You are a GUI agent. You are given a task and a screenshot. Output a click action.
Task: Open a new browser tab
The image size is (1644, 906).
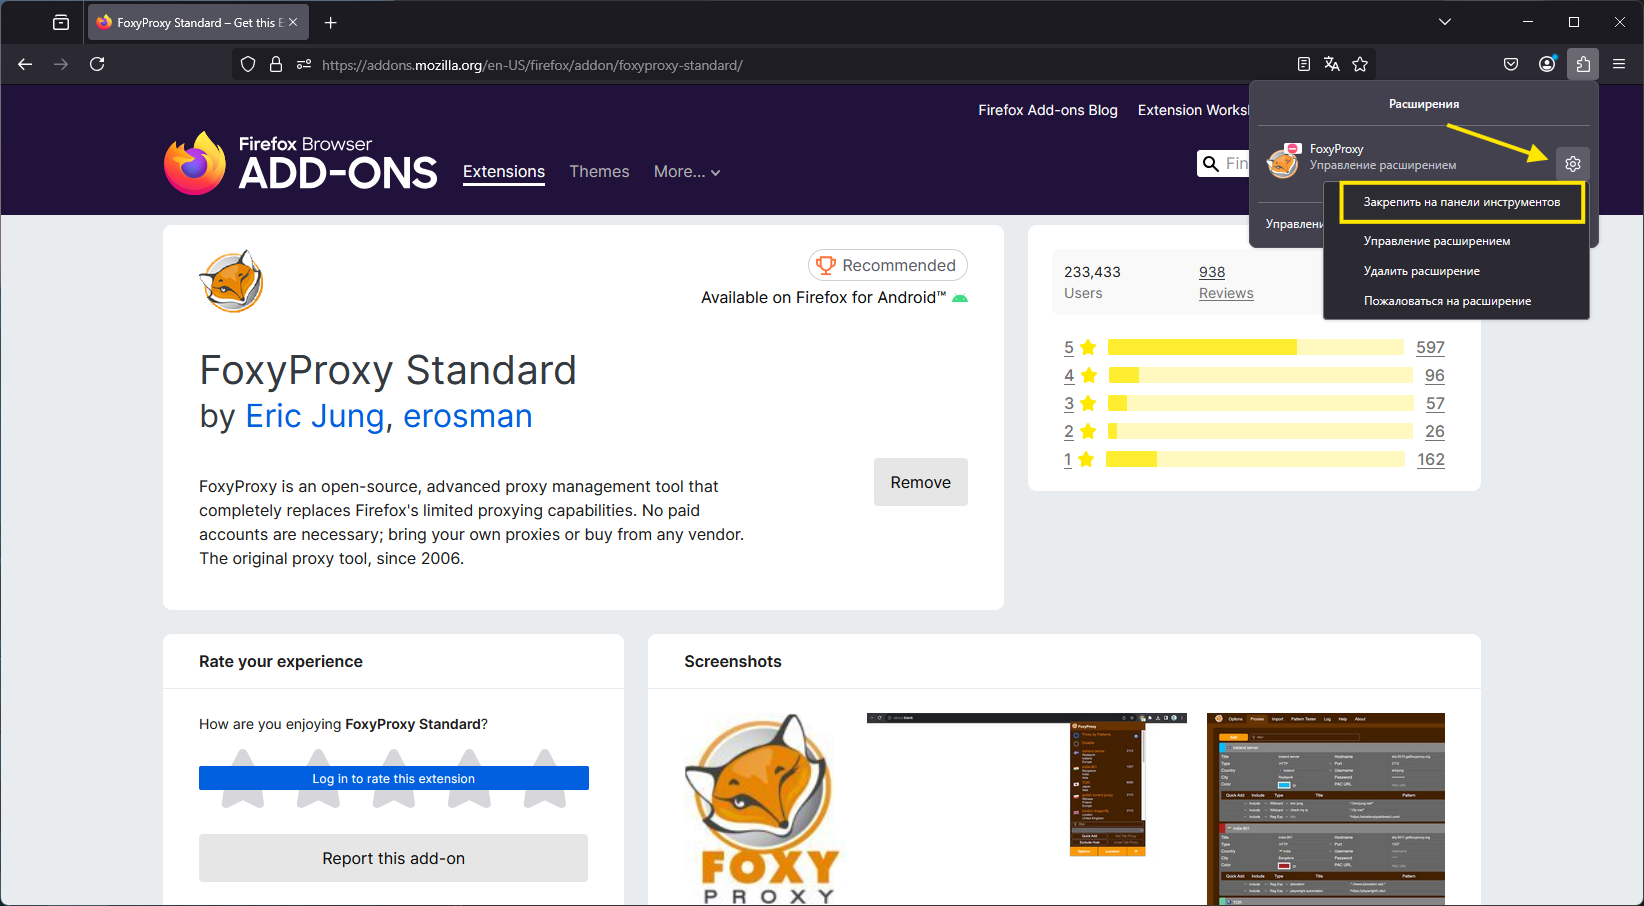tap(331, 22)
